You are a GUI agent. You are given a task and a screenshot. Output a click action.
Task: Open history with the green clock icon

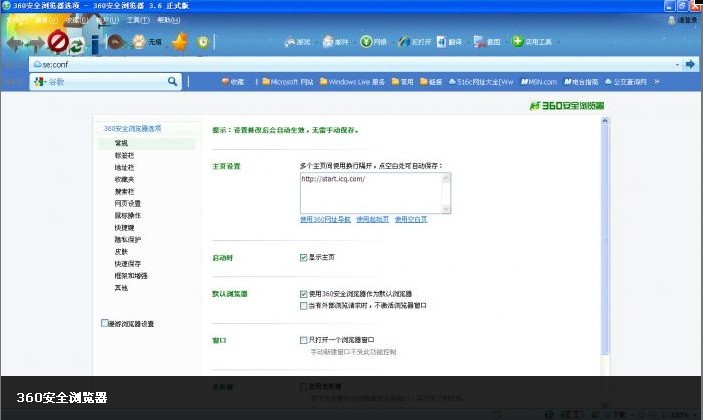point(203,42)
